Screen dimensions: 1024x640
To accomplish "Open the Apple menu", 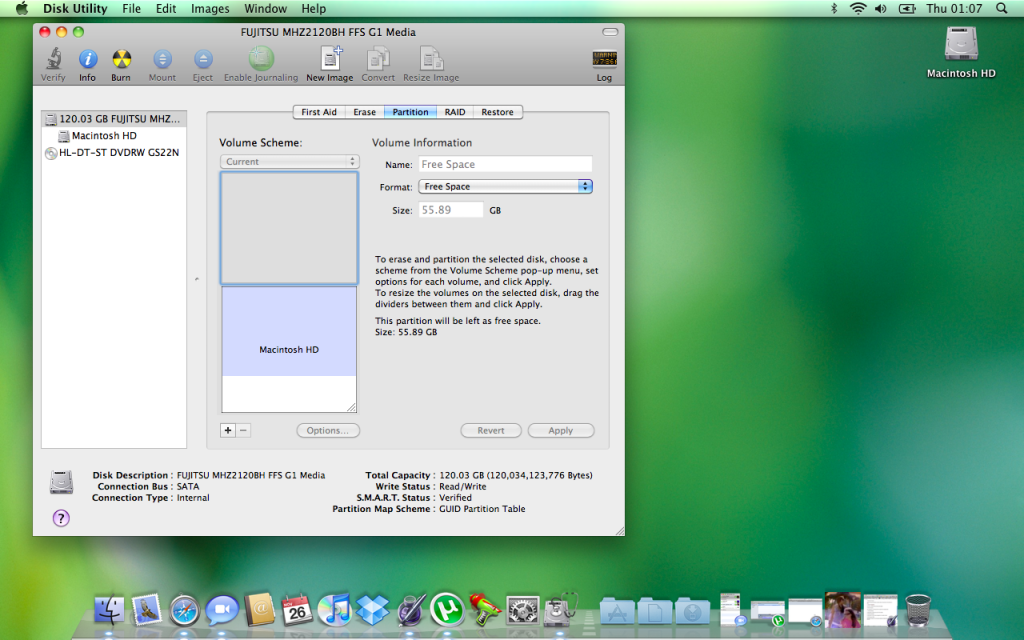I will [x=22, y=8].
